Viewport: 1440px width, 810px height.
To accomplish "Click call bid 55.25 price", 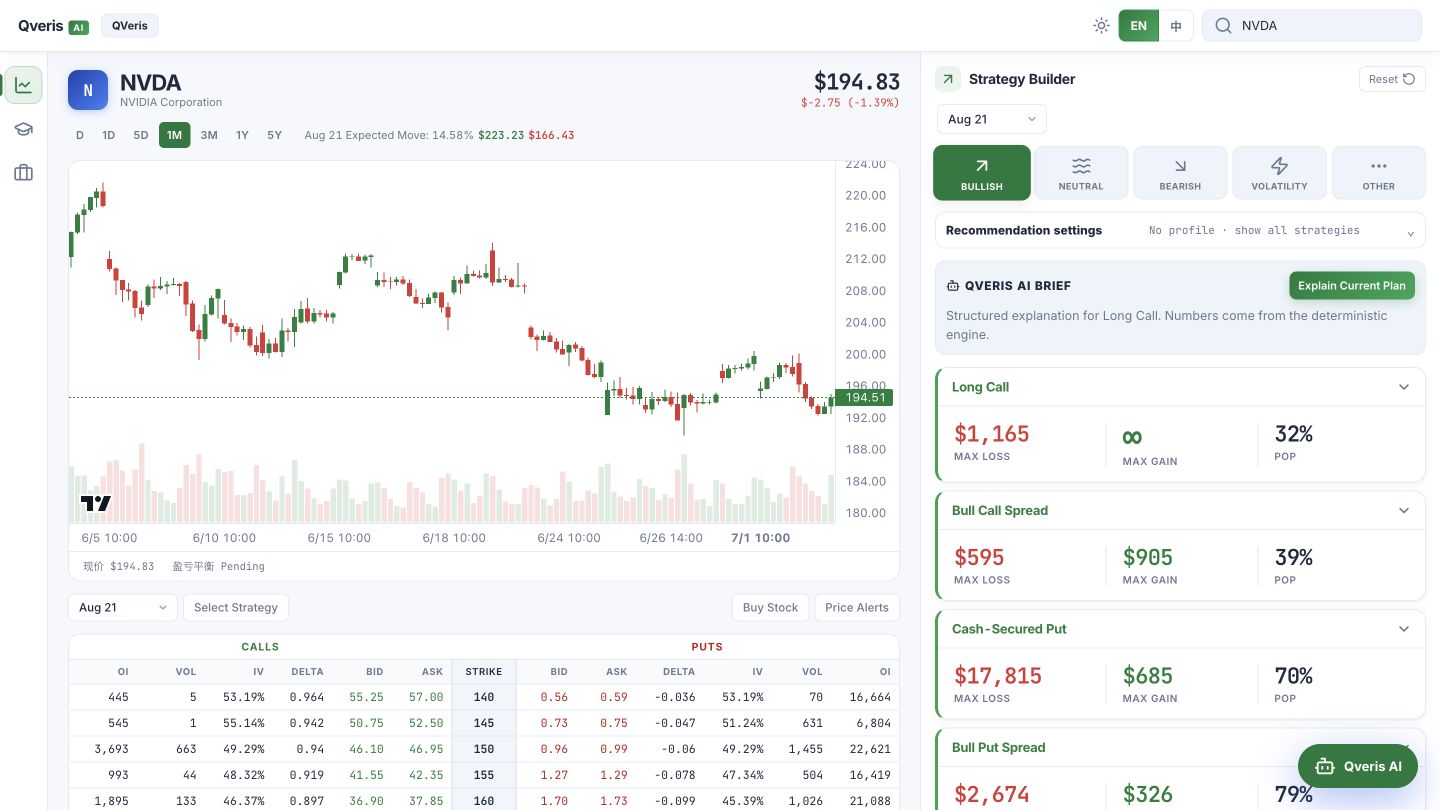I will click(365, 697).
